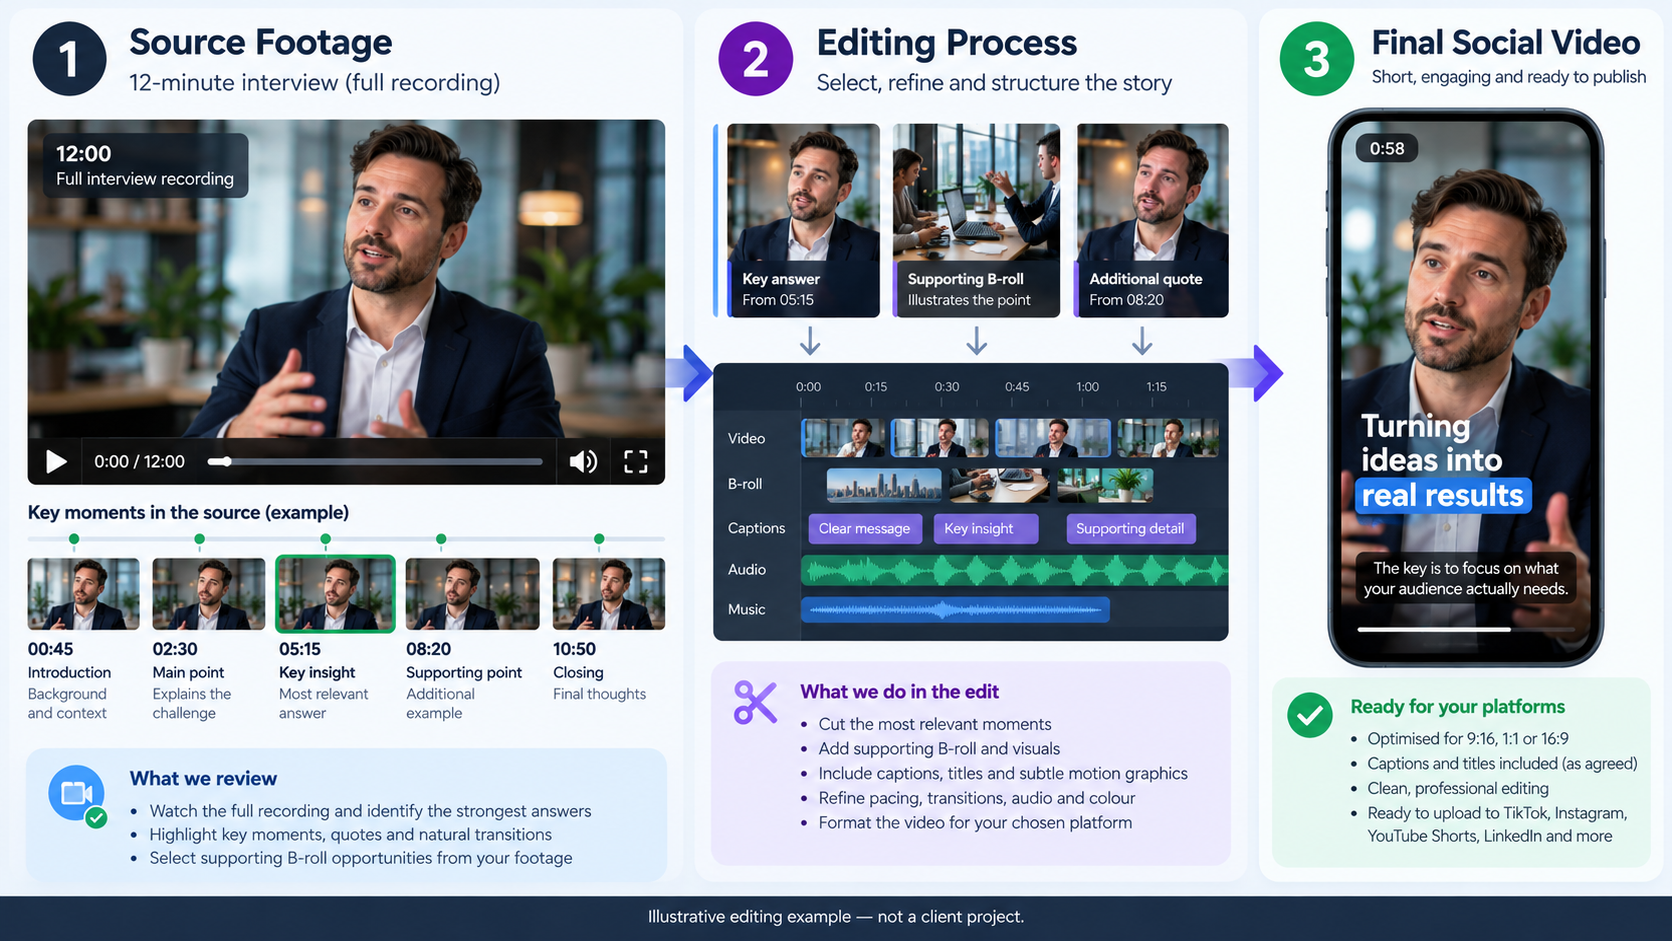The height and width of the screenshot is (941, 1672).
Task: Click the 'real results' highlighted title on phone
Action: tap(1443, 495)
